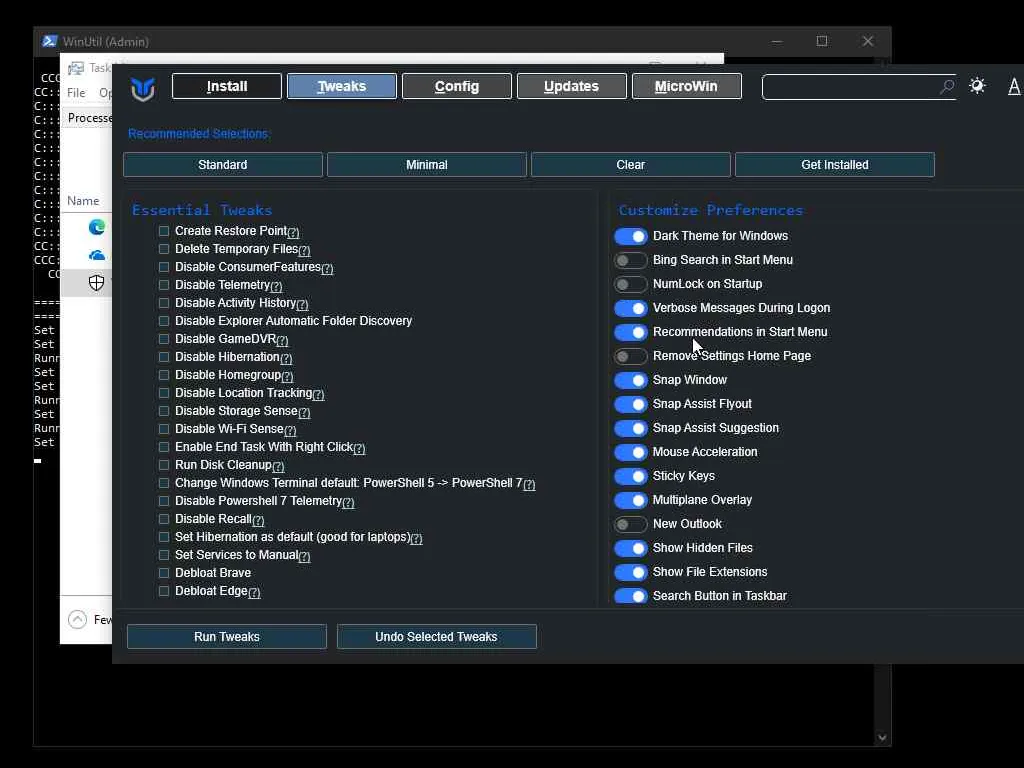Click the search magnifier icon
Screen dimensions: 1024x768
(946, 86)
